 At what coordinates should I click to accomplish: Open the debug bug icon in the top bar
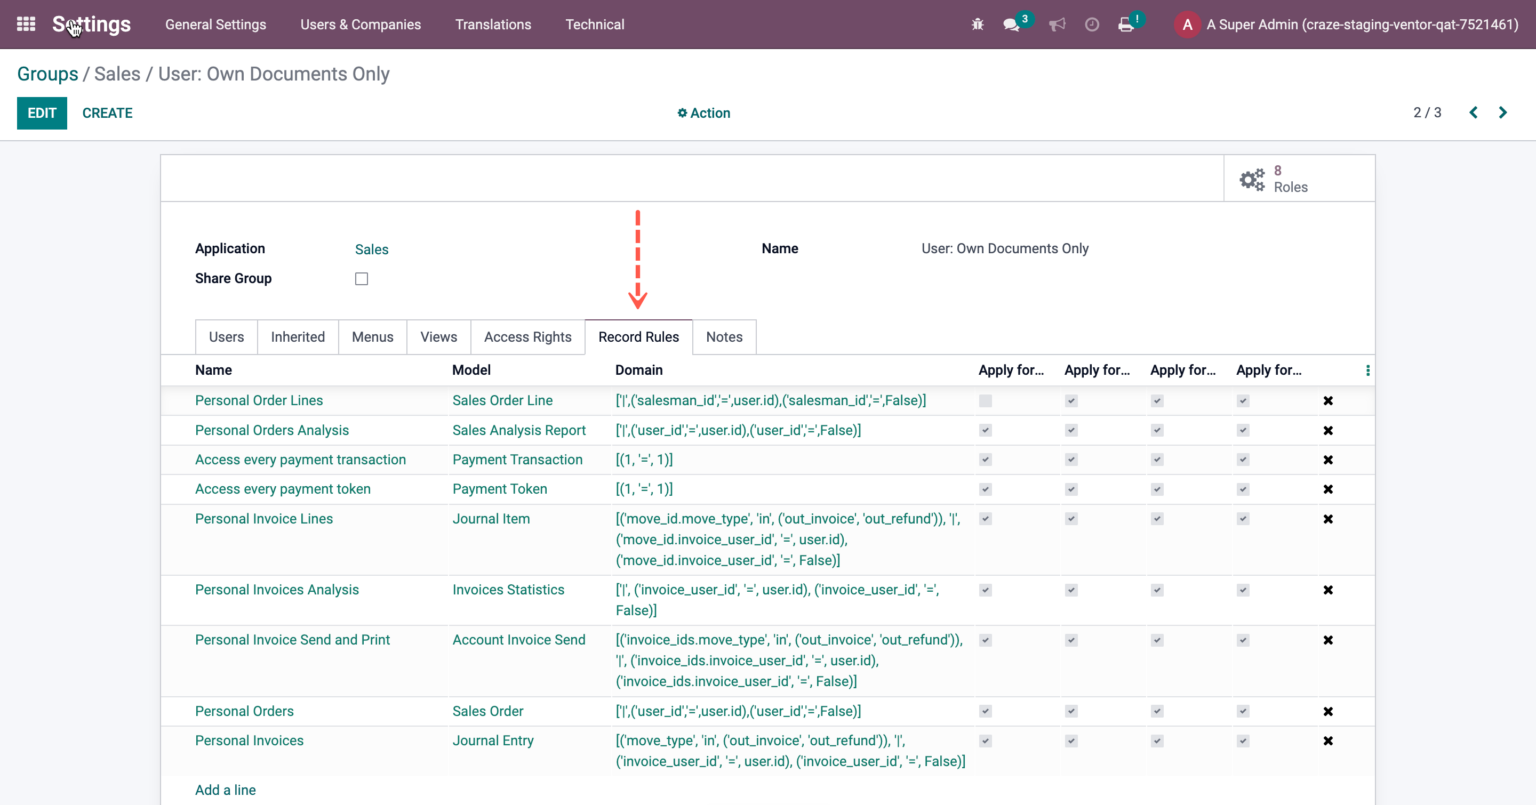[x=977, y=24]
